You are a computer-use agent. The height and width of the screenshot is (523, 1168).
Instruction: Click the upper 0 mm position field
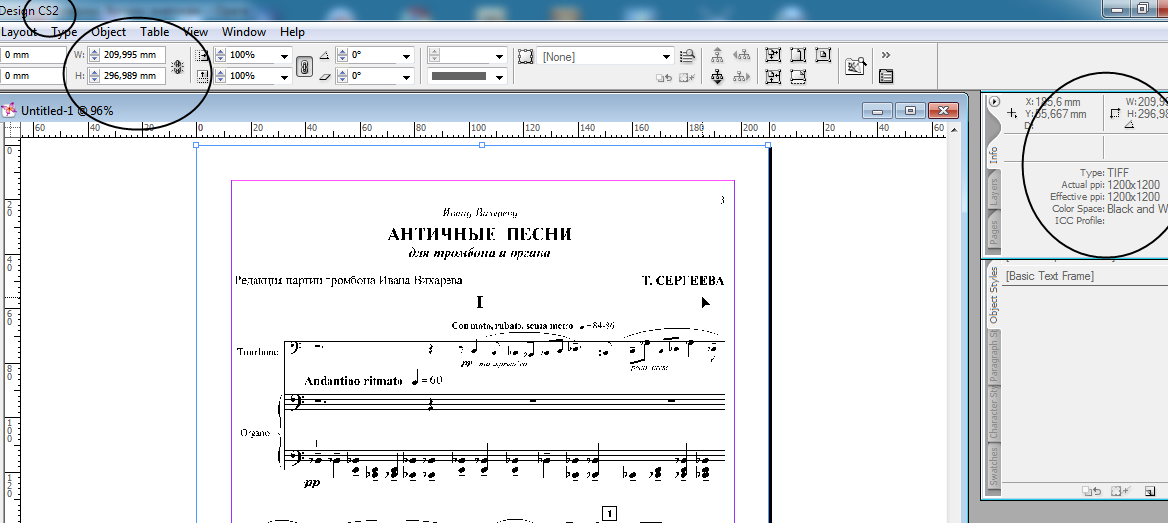34,54
